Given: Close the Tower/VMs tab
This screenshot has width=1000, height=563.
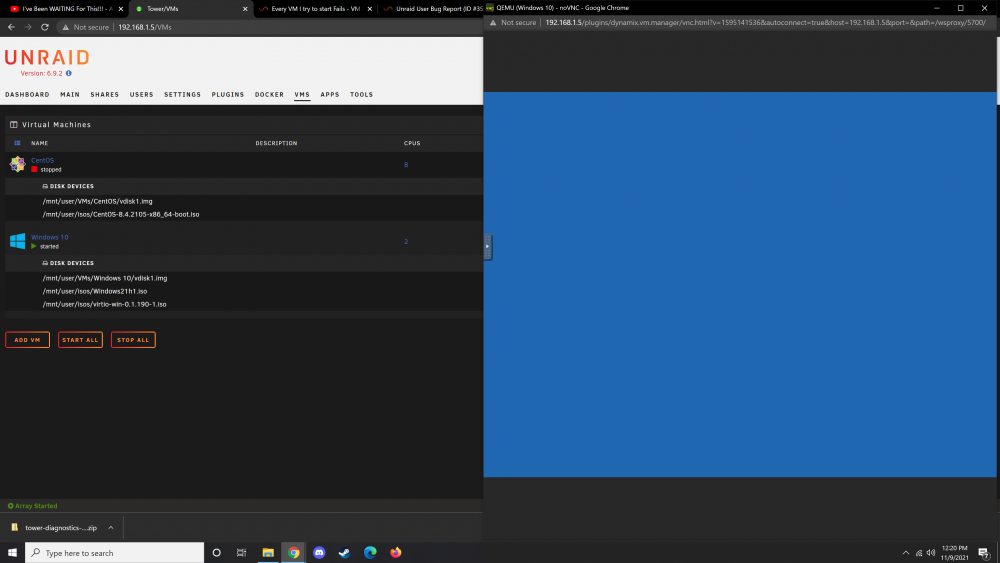Looking at the screenshot, I should tap(245, 9).
